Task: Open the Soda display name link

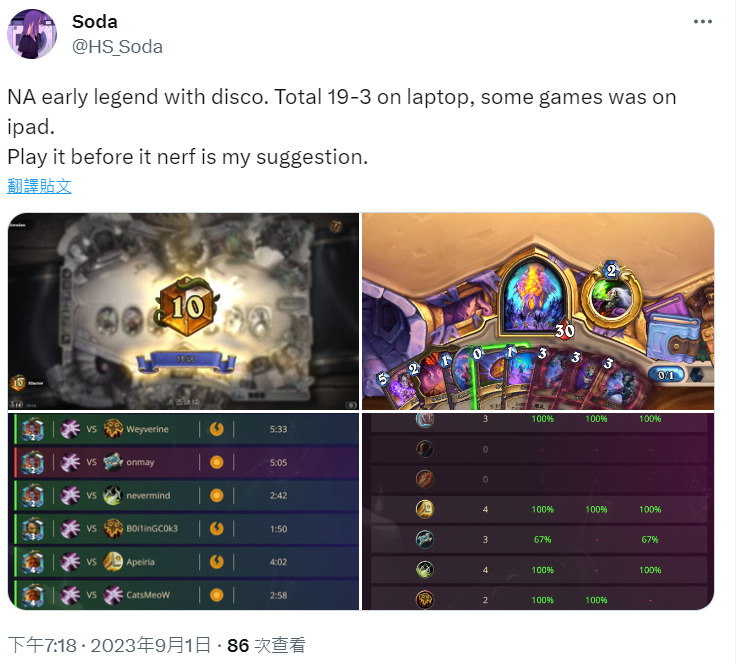Action: point(95,22)
